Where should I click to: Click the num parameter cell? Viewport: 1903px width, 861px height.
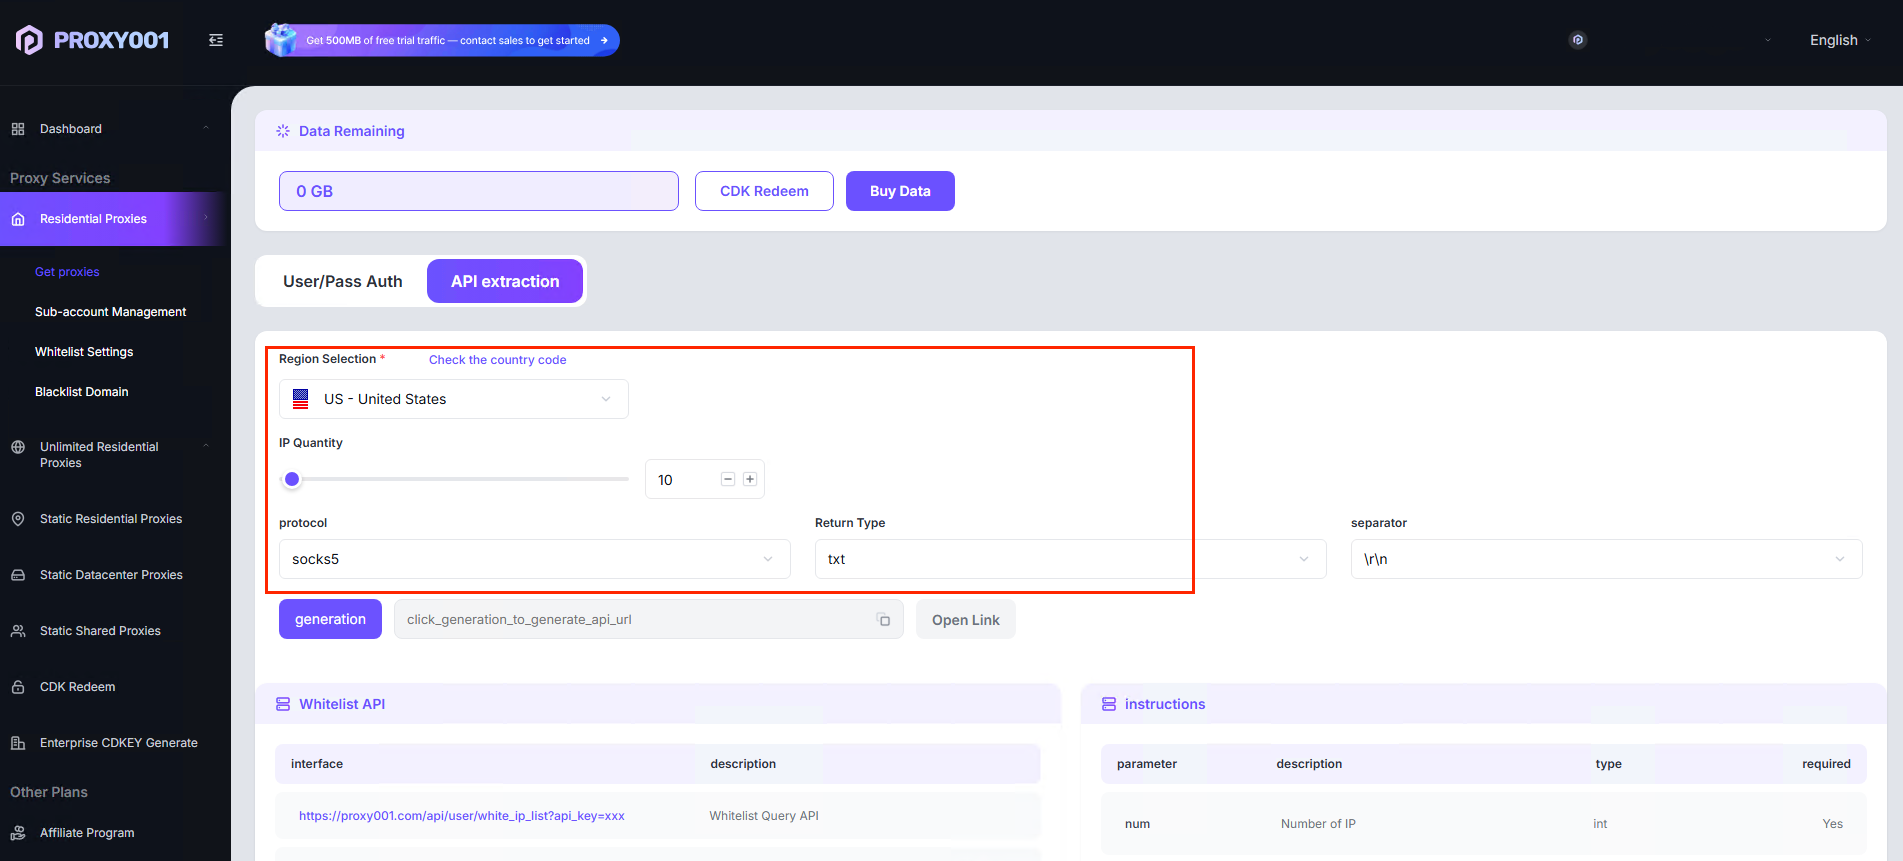point(1137,824)
